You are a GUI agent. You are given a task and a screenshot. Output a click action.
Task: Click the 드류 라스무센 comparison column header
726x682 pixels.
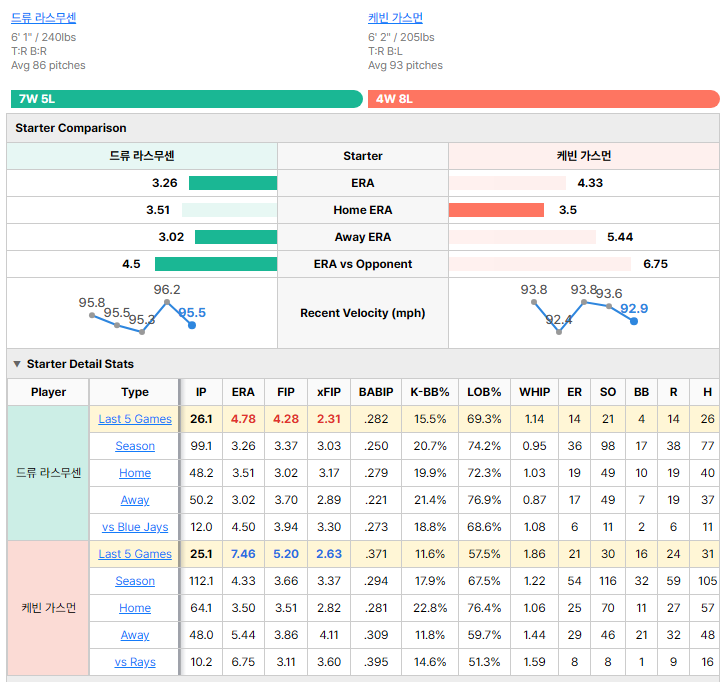pos(142,156)
